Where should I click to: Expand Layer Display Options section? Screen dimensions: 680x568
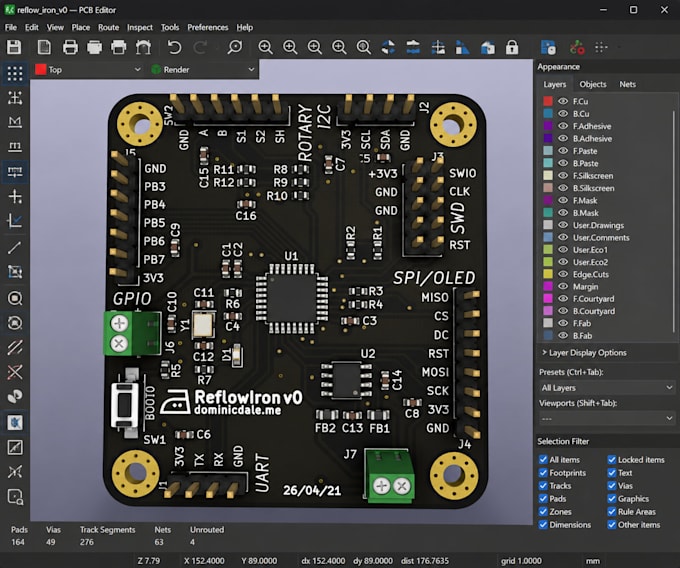pos(584,353)
